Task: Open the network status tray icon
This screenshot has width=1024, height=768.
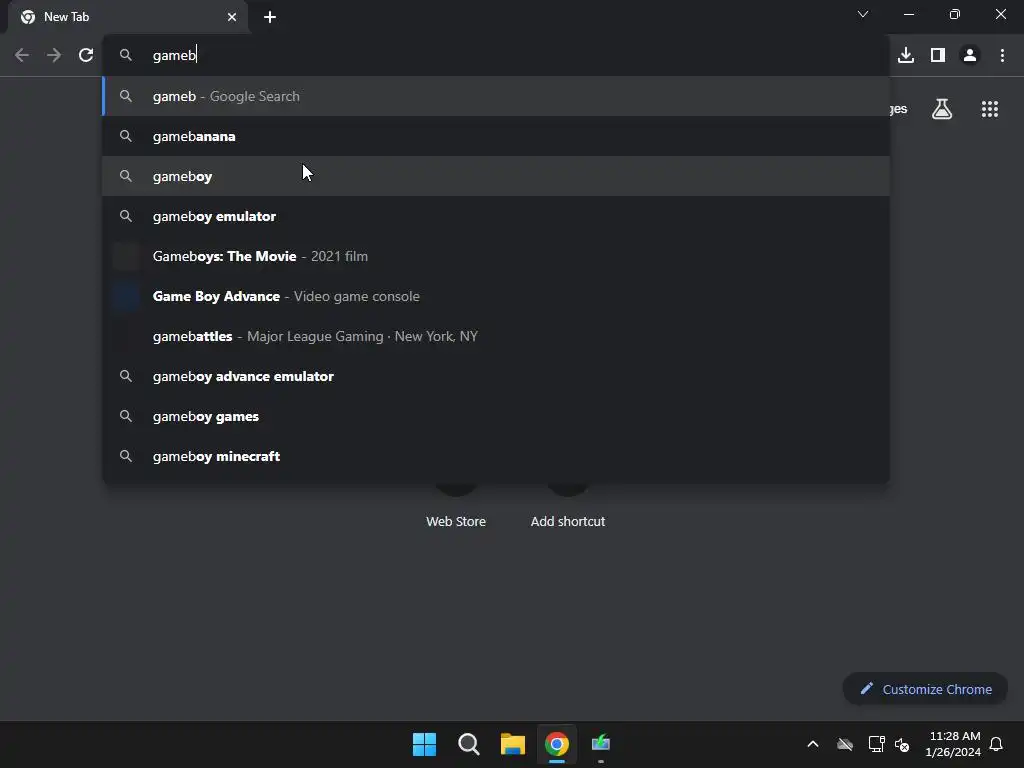Action: click(876, 744)
